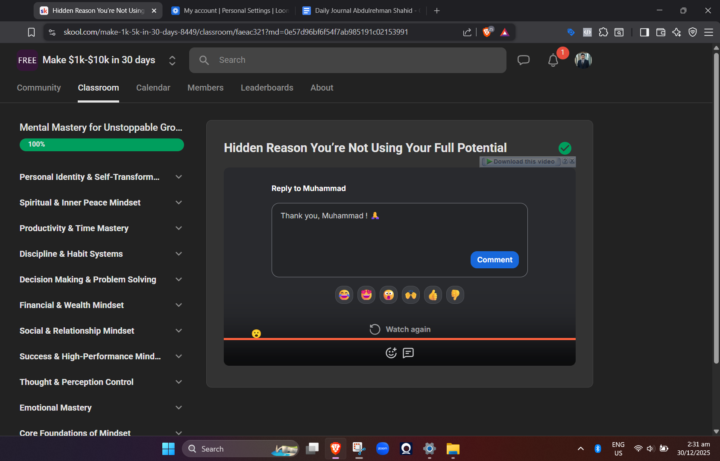Click the thumbs down reaction
720x461 pixels.
click(455, 295)
